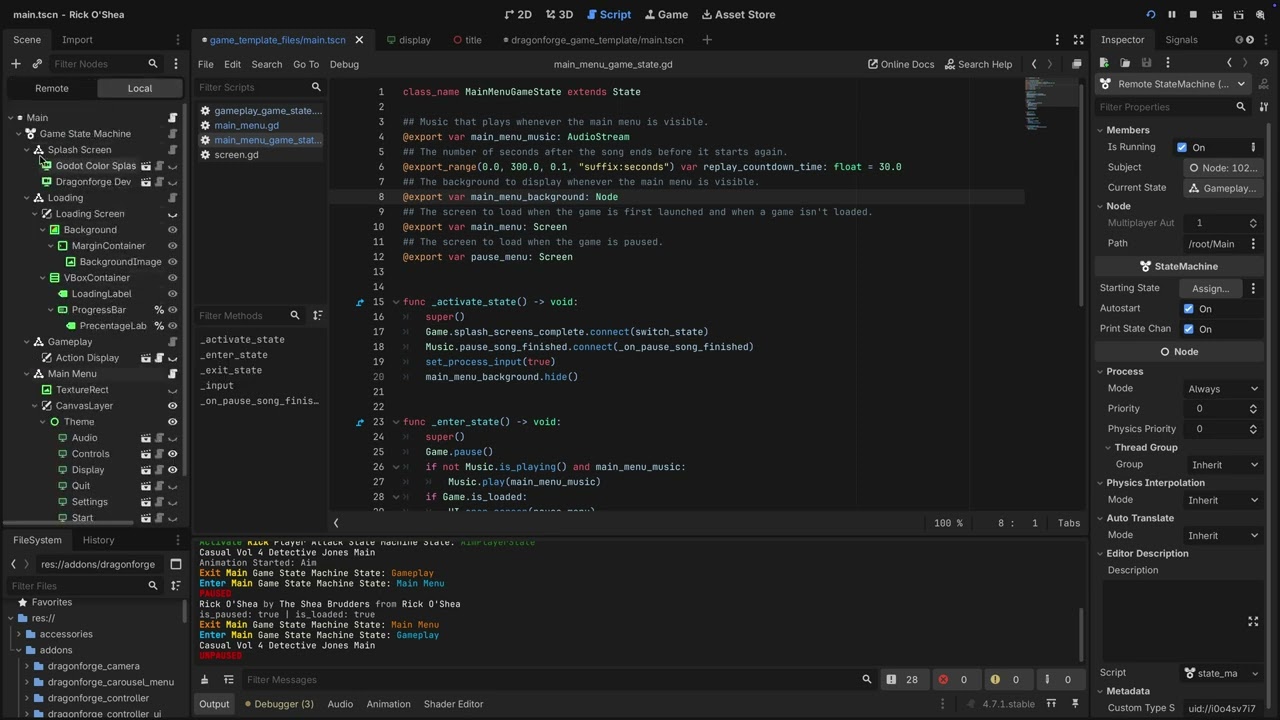Click the instantiate scene link icon
This screenshot has height=720, width=1280.
pyautogui.click(x=37, y=64)
